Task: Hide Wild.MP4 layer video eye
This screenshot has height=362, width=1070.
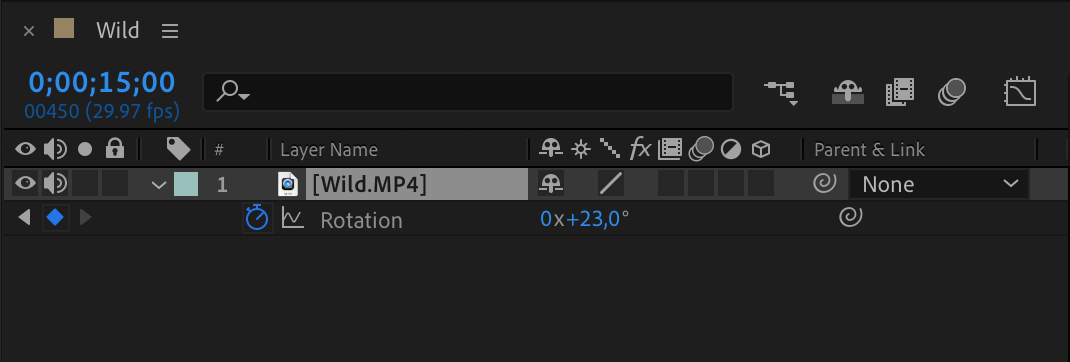Action: (25, 183)
